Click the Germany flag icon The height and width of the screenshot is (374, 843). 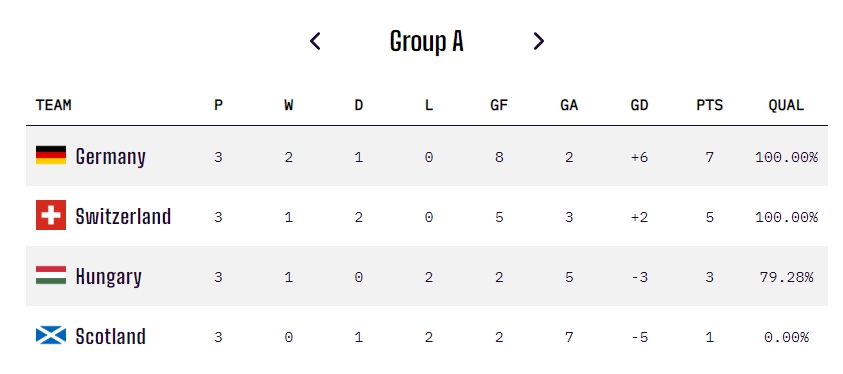click(x=51, y=155)
